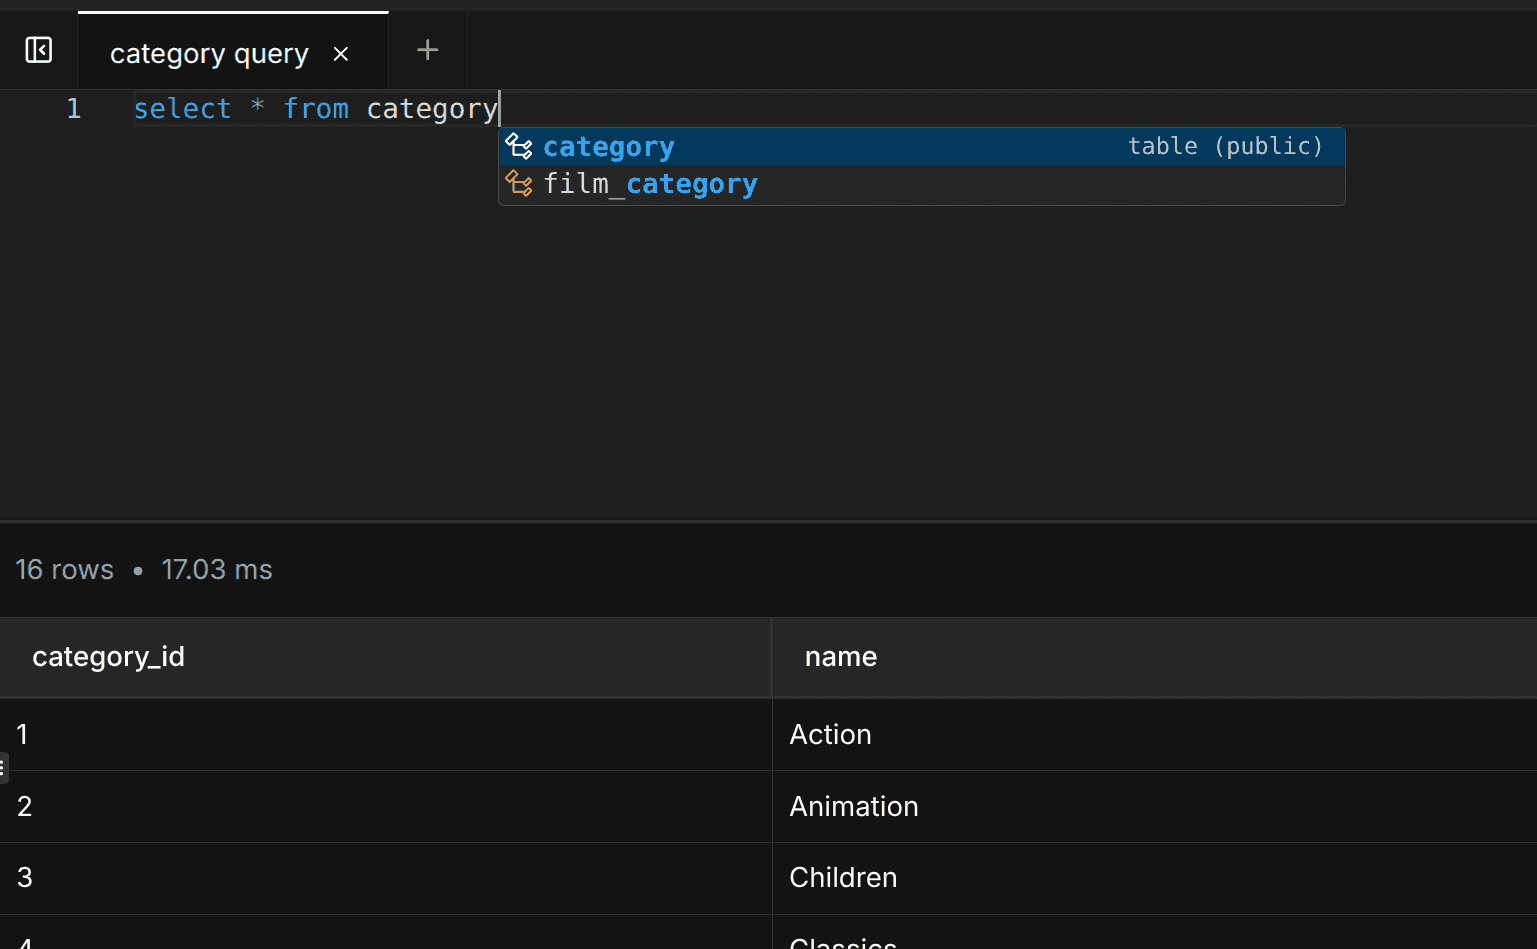Open a new query tab with plus icon
This screenshot has width=1537, height=949.
(427, 48)
